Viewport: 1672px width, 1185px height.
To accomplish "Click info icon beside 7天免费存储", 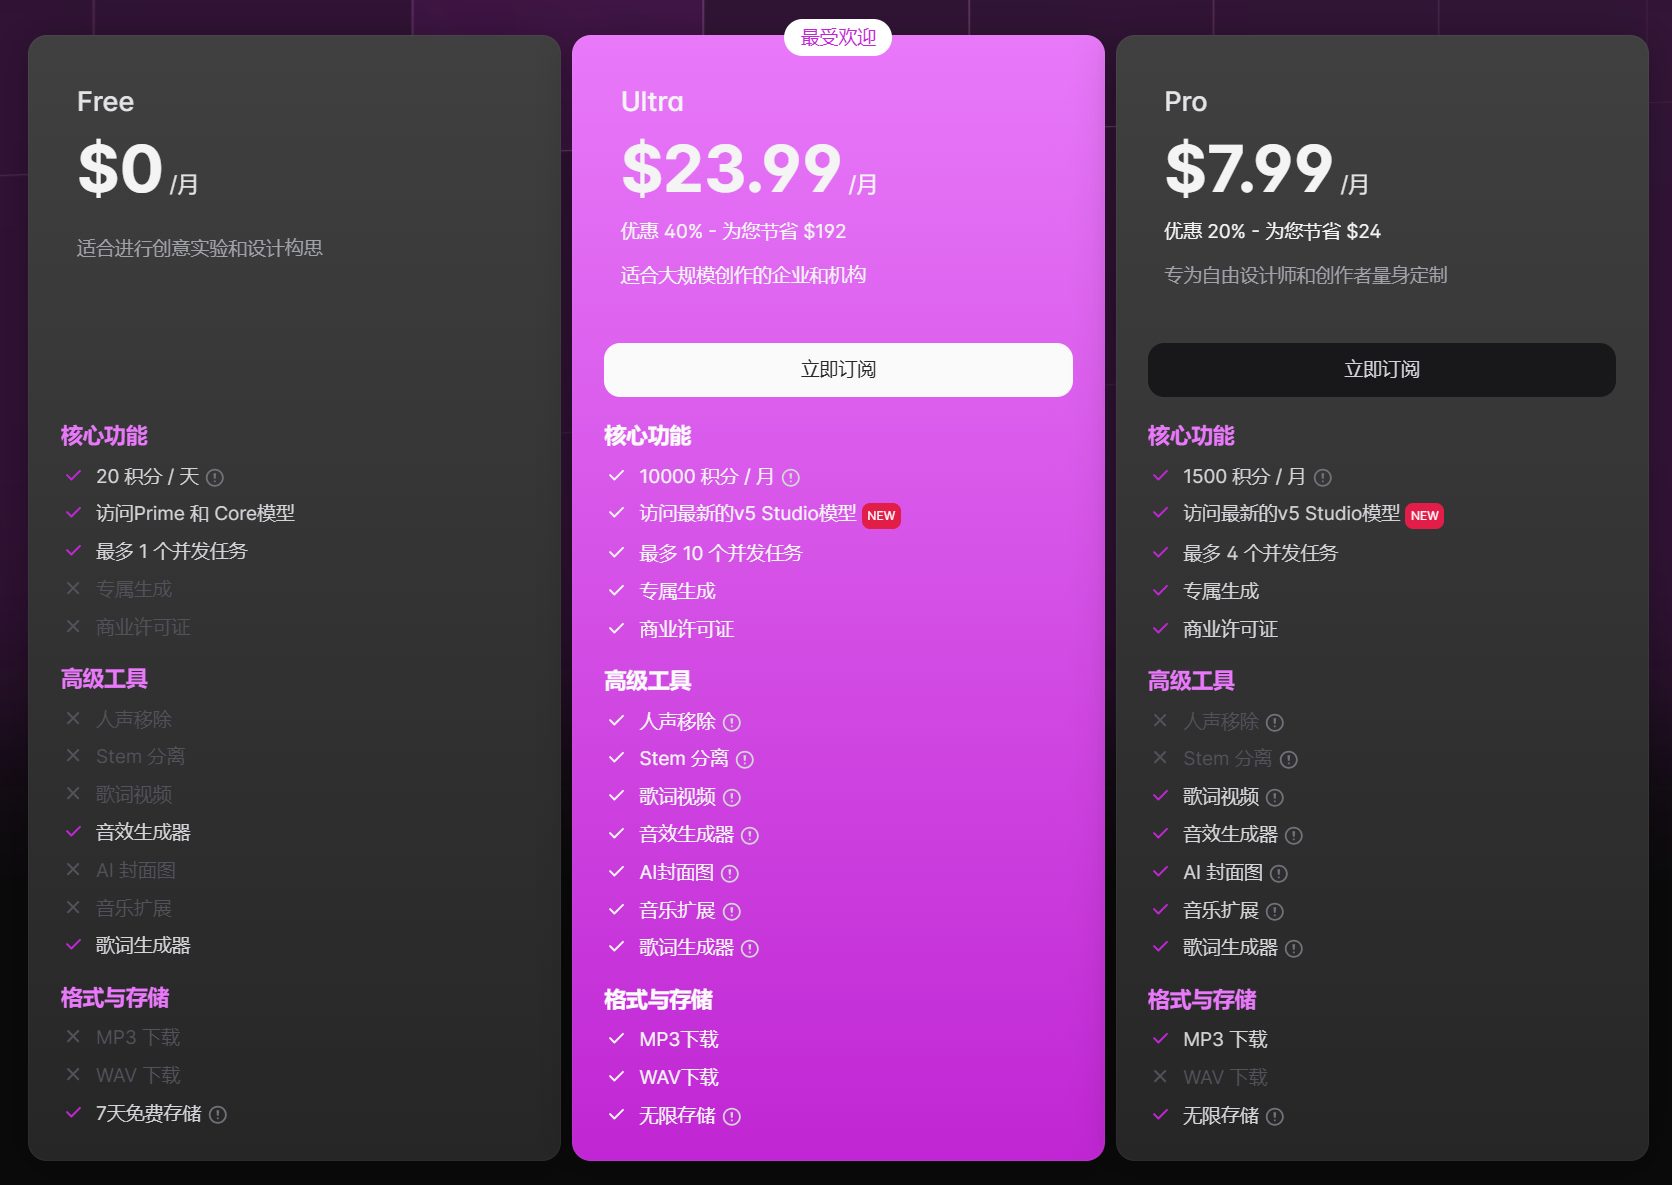I will point(218,1115).
